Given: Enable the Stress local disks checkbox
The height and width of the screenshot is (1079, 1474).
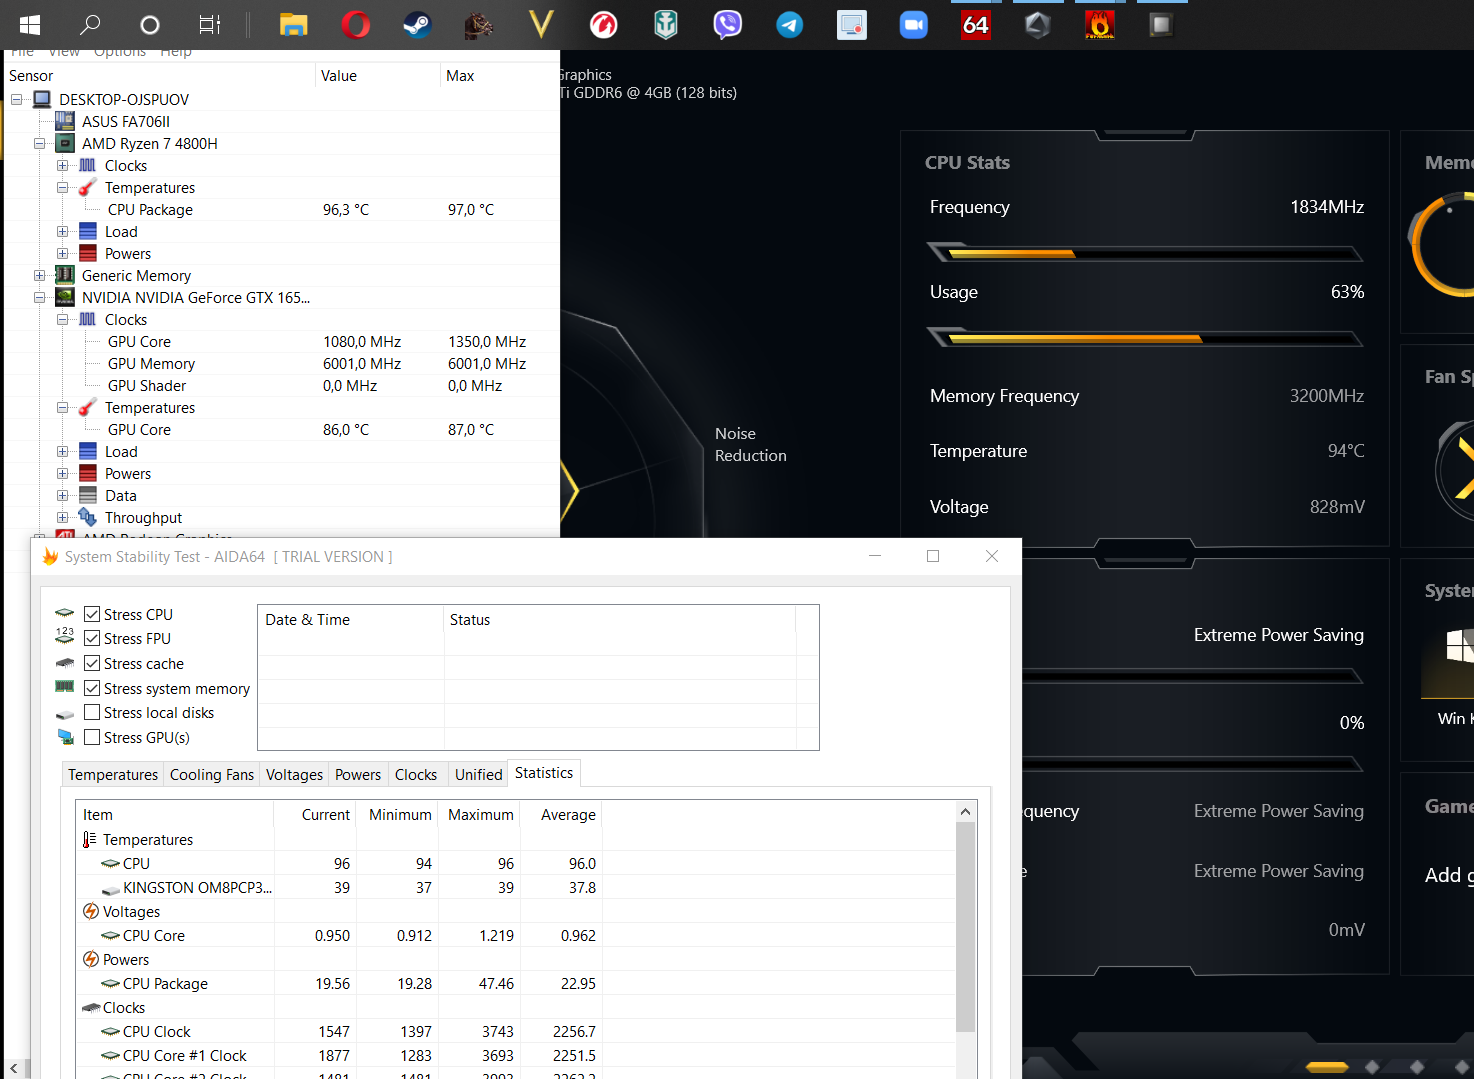Looking at the screenshot, I should tap(92, 712).
